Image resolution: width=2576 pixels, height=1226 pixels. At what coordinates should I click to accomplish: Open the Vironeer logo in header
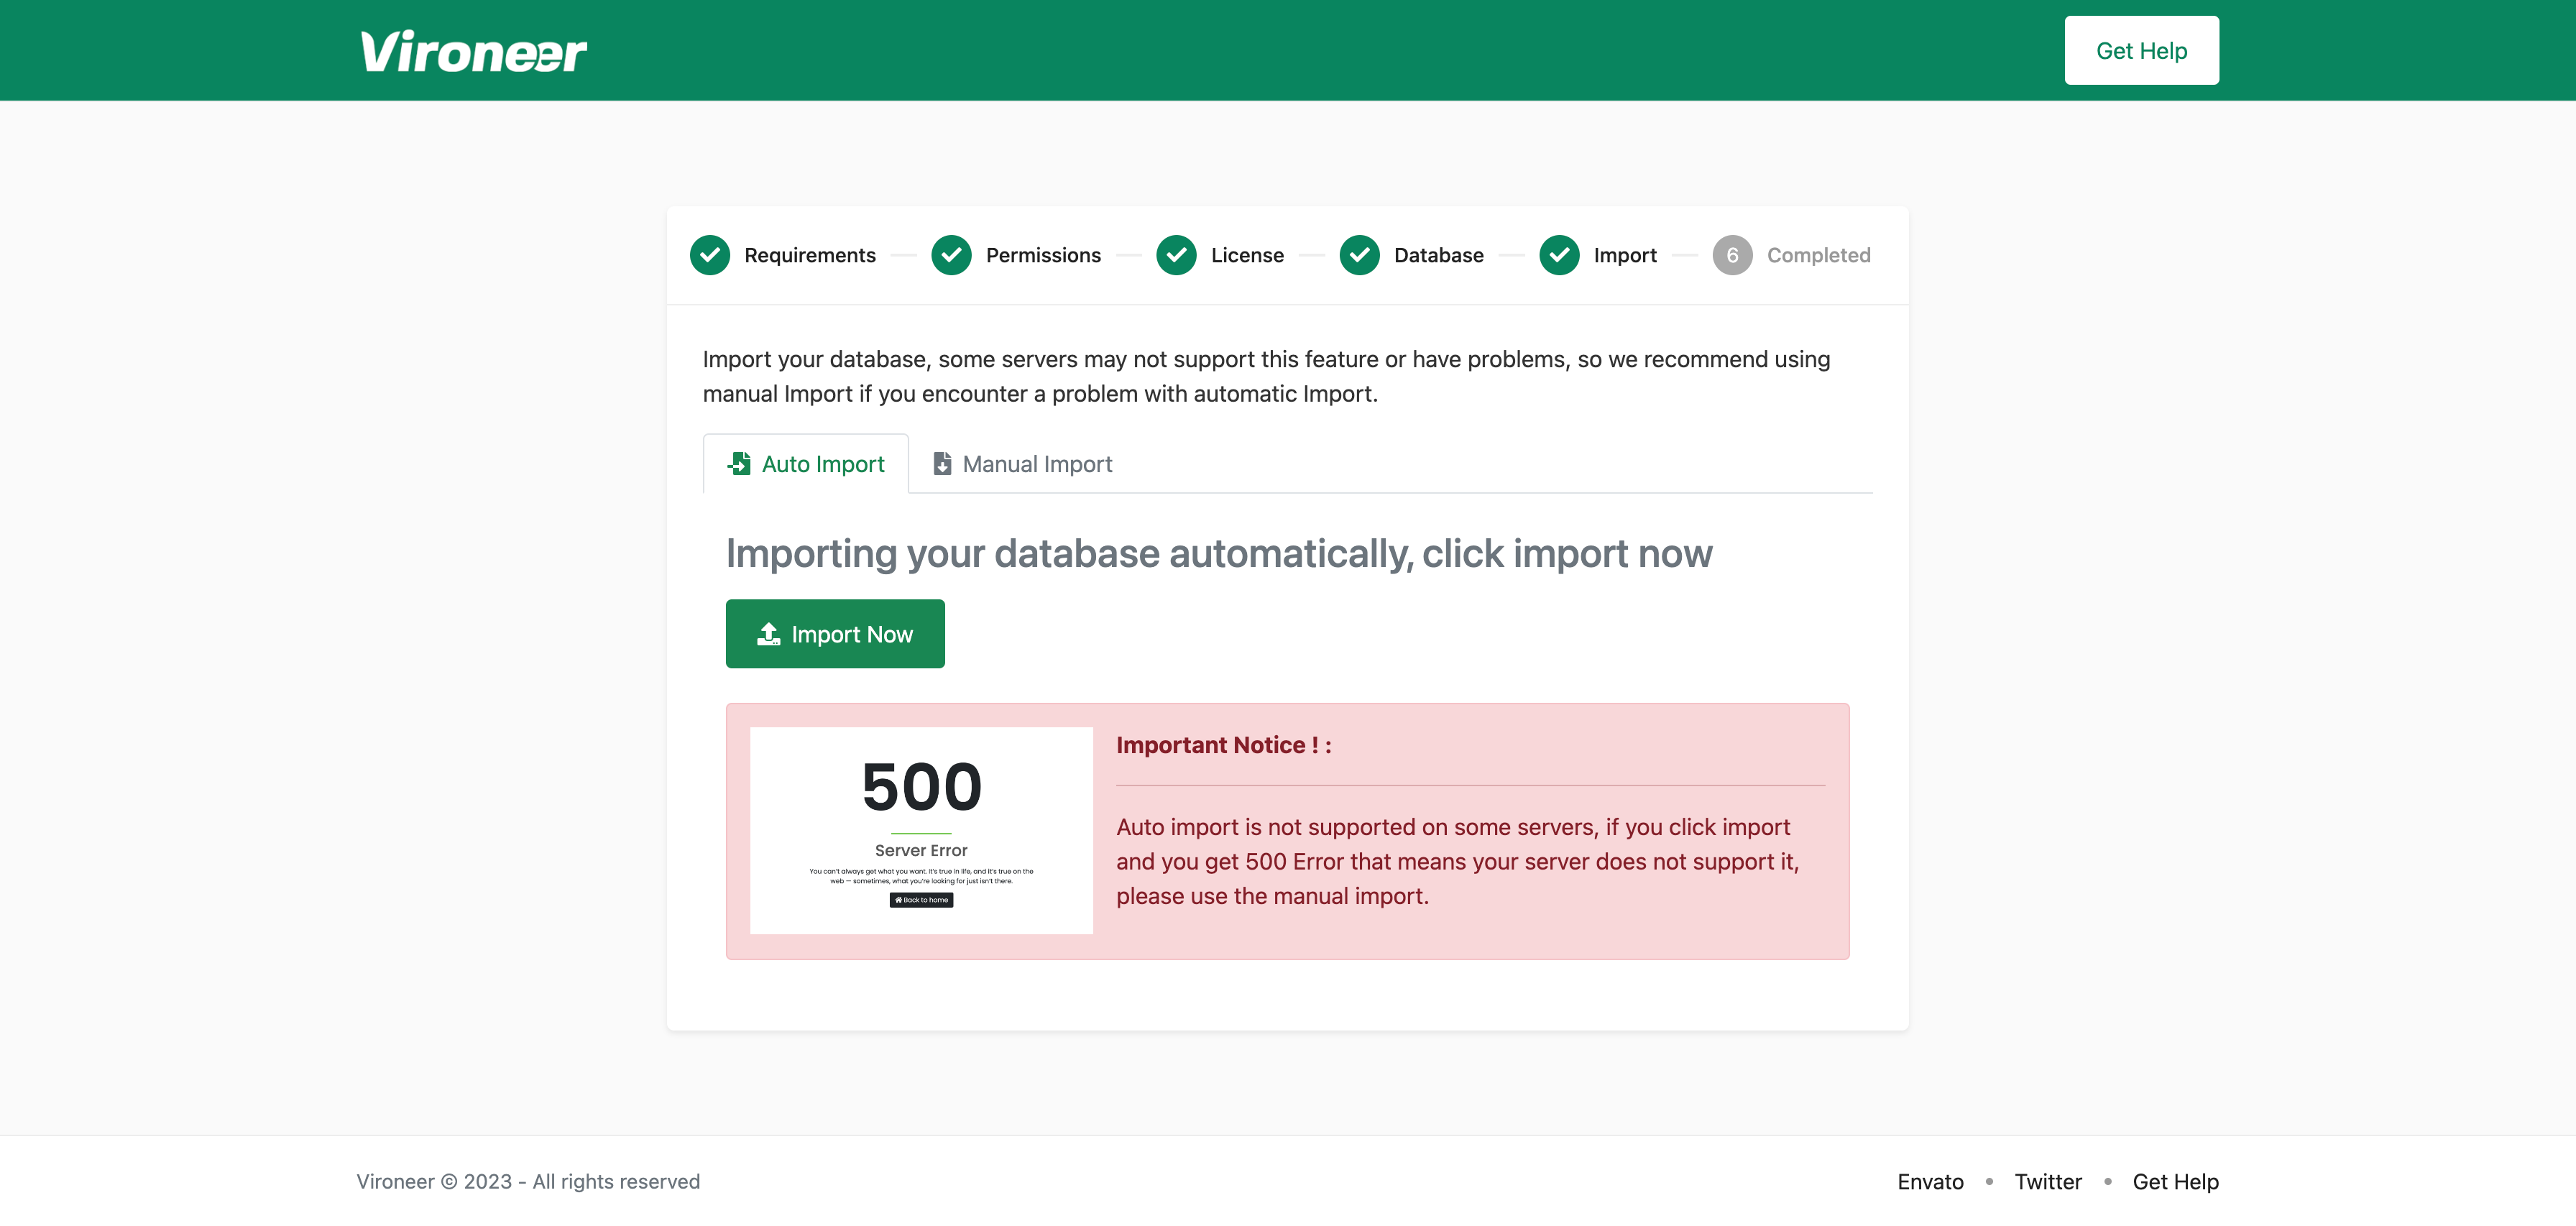tap(473, 51)
